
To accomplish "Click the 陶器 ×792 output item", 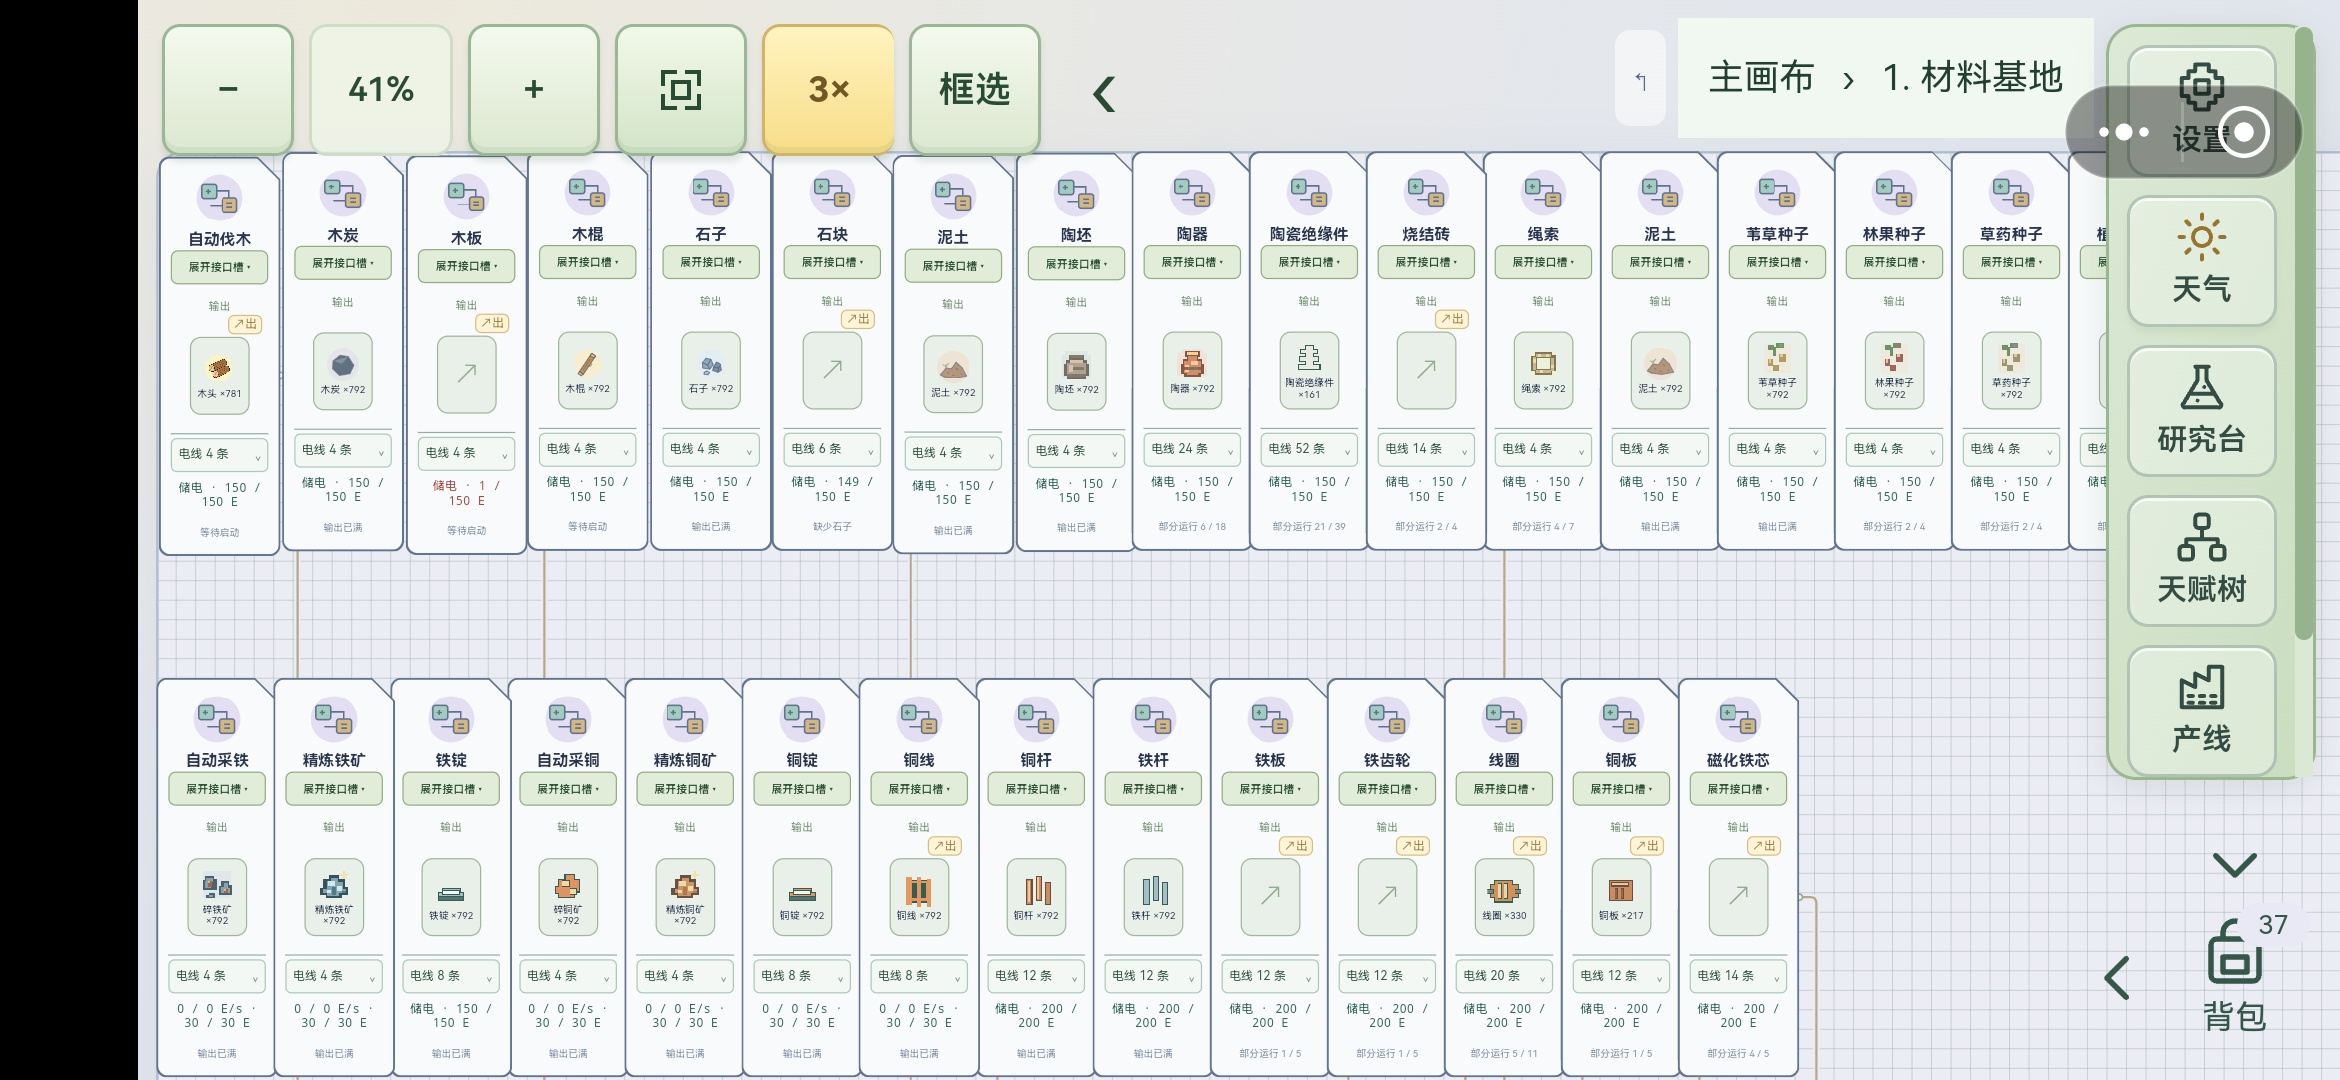I will click(1192, 370).
